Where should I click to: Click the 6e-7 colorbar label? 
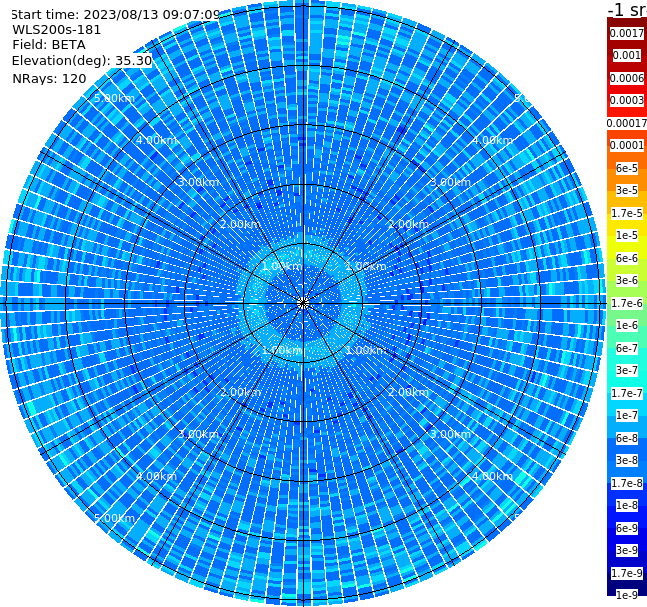click(x=627, y=348)
